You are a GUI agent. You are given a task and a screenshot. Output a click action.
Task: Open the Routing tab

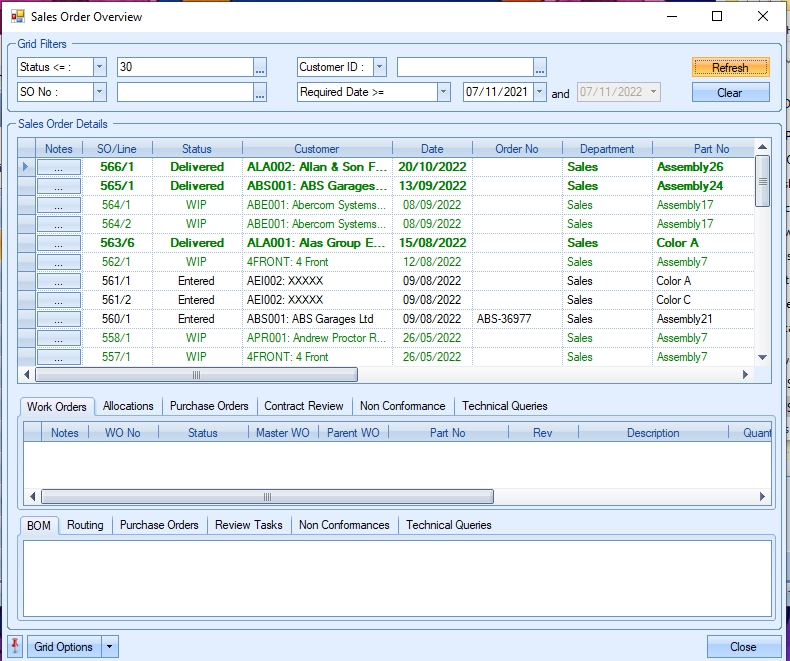[x=85, y=525]
